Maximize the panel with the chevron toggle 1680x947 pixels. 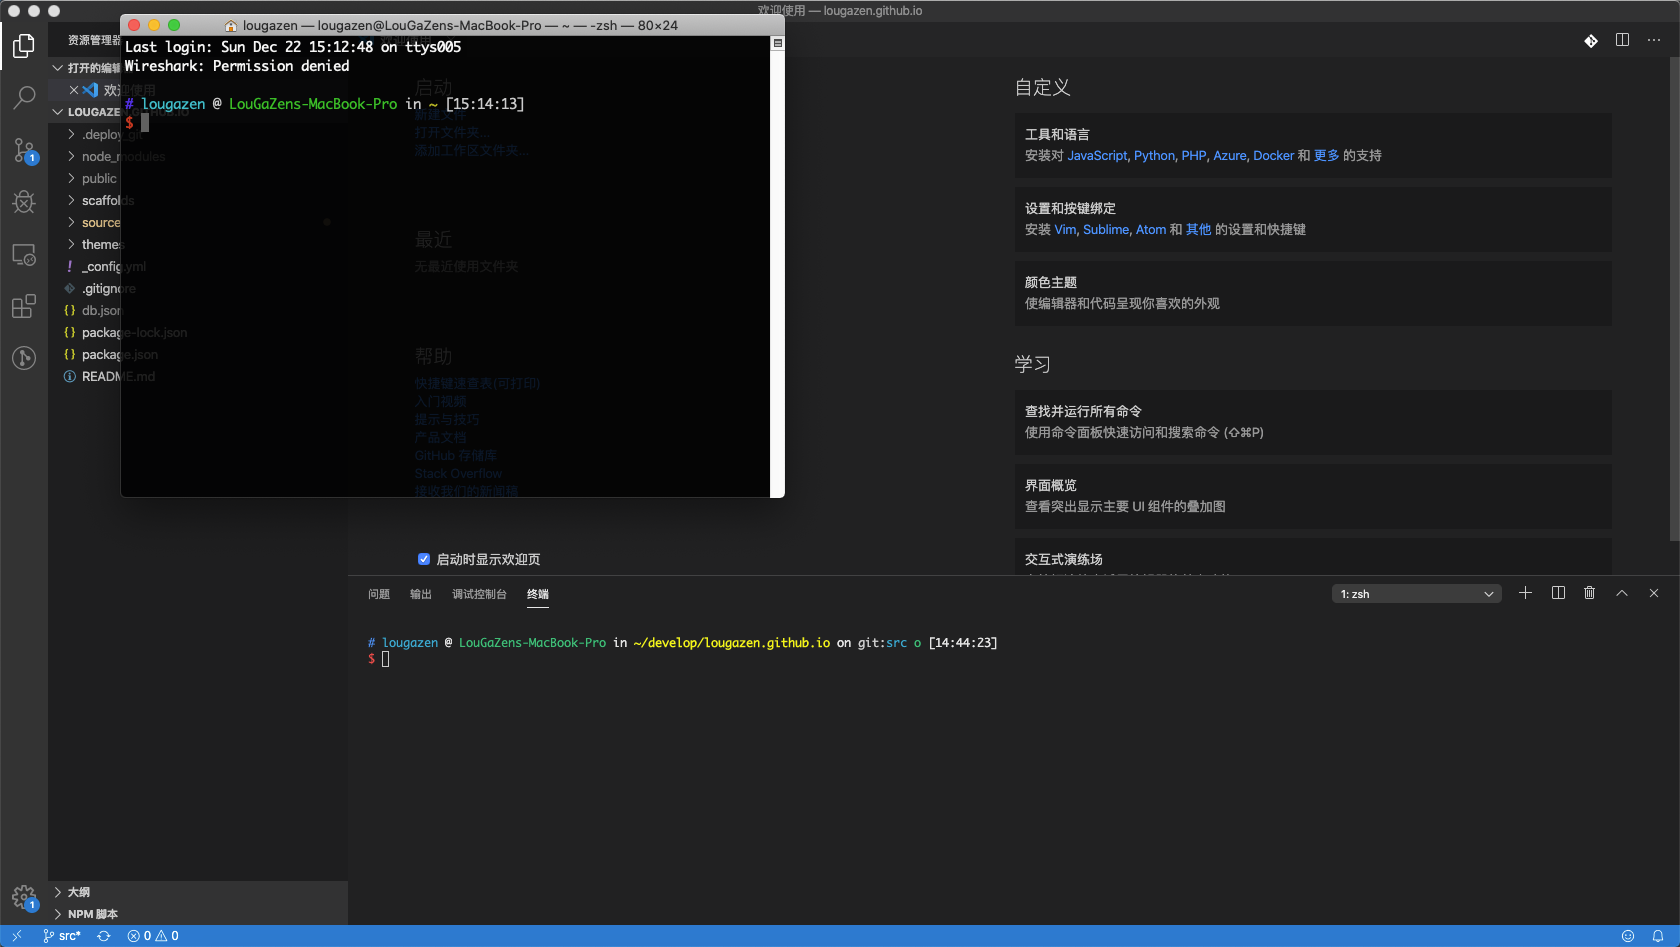pos(1621,592)
